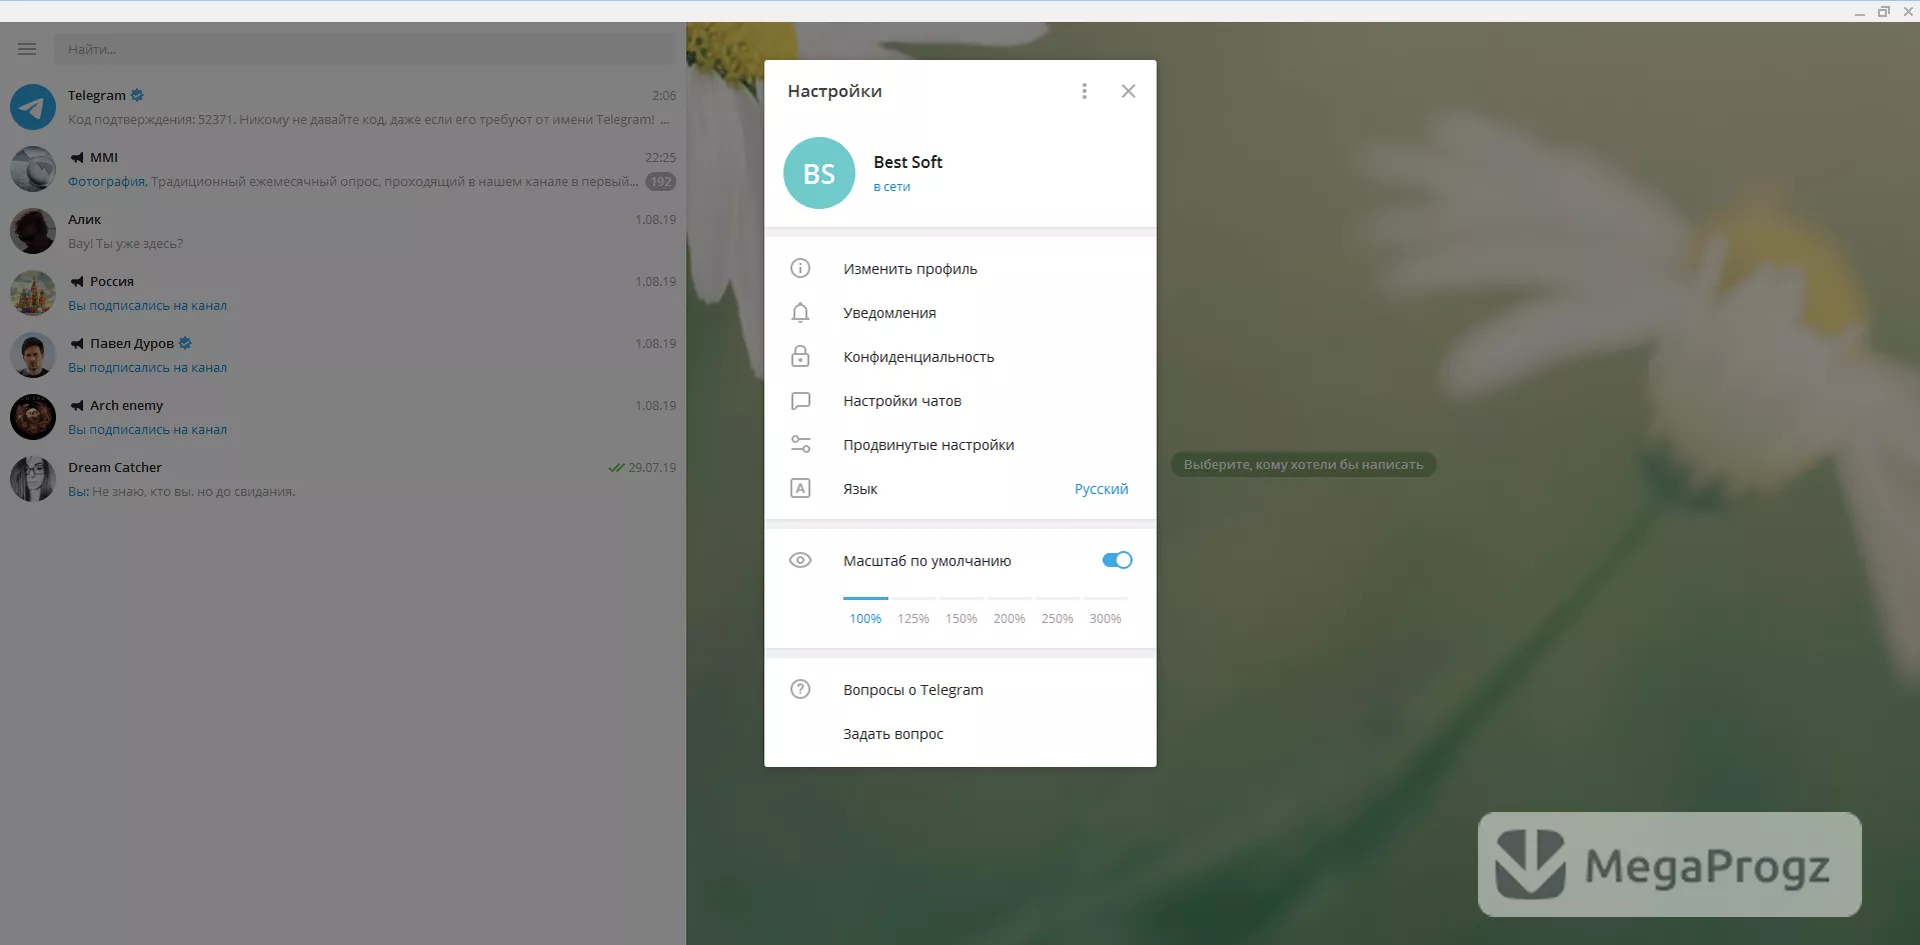Set interface scale to 300%
The width and height of the screenshot is (1920, 945).
(1105, 618)
